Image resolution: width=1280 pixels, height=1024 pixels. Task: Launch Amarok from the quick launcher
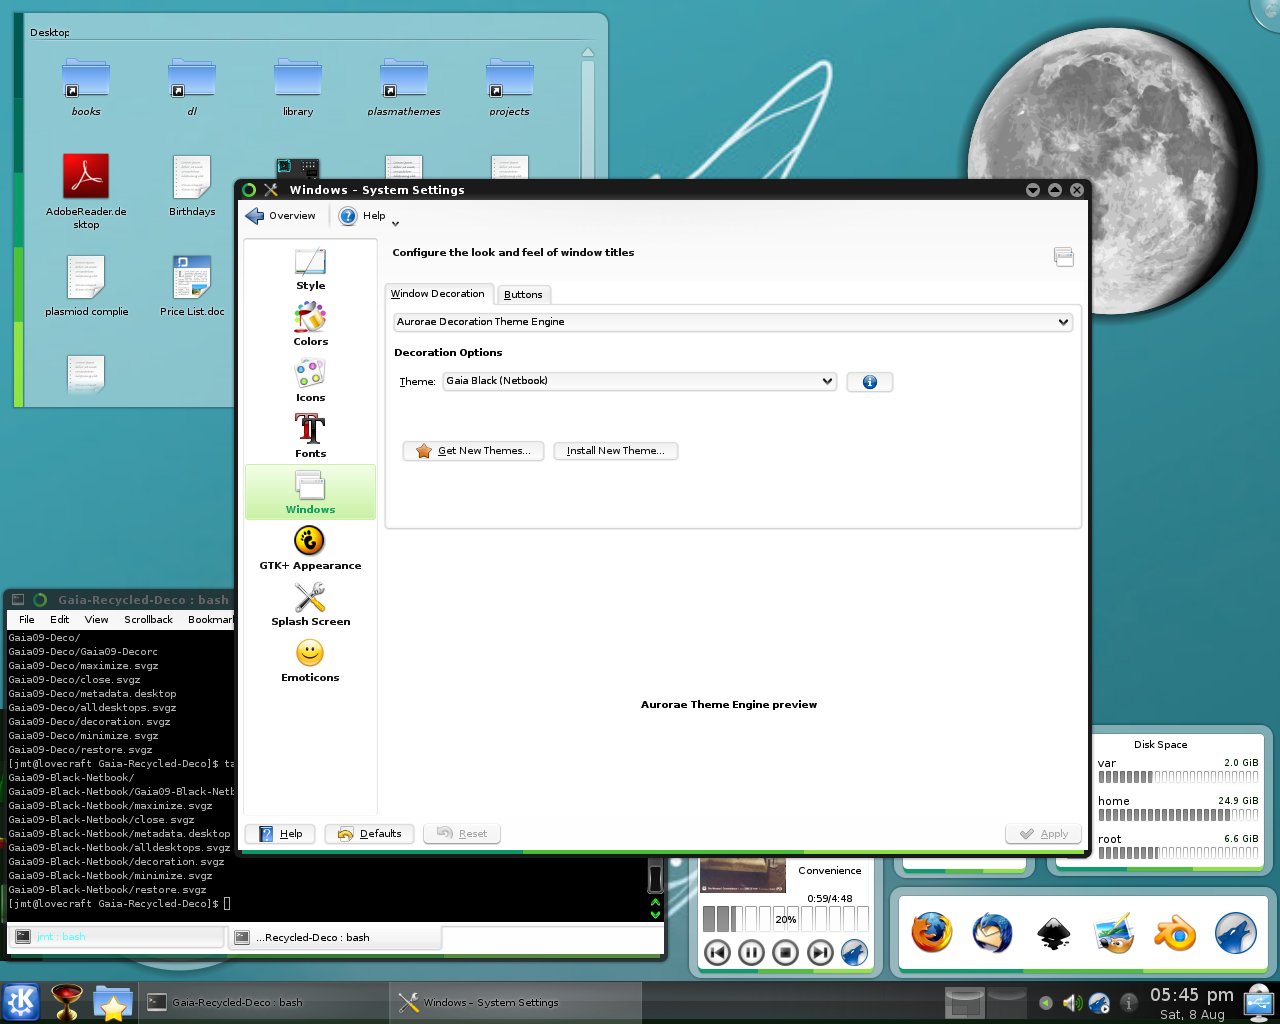[1235, 934]
